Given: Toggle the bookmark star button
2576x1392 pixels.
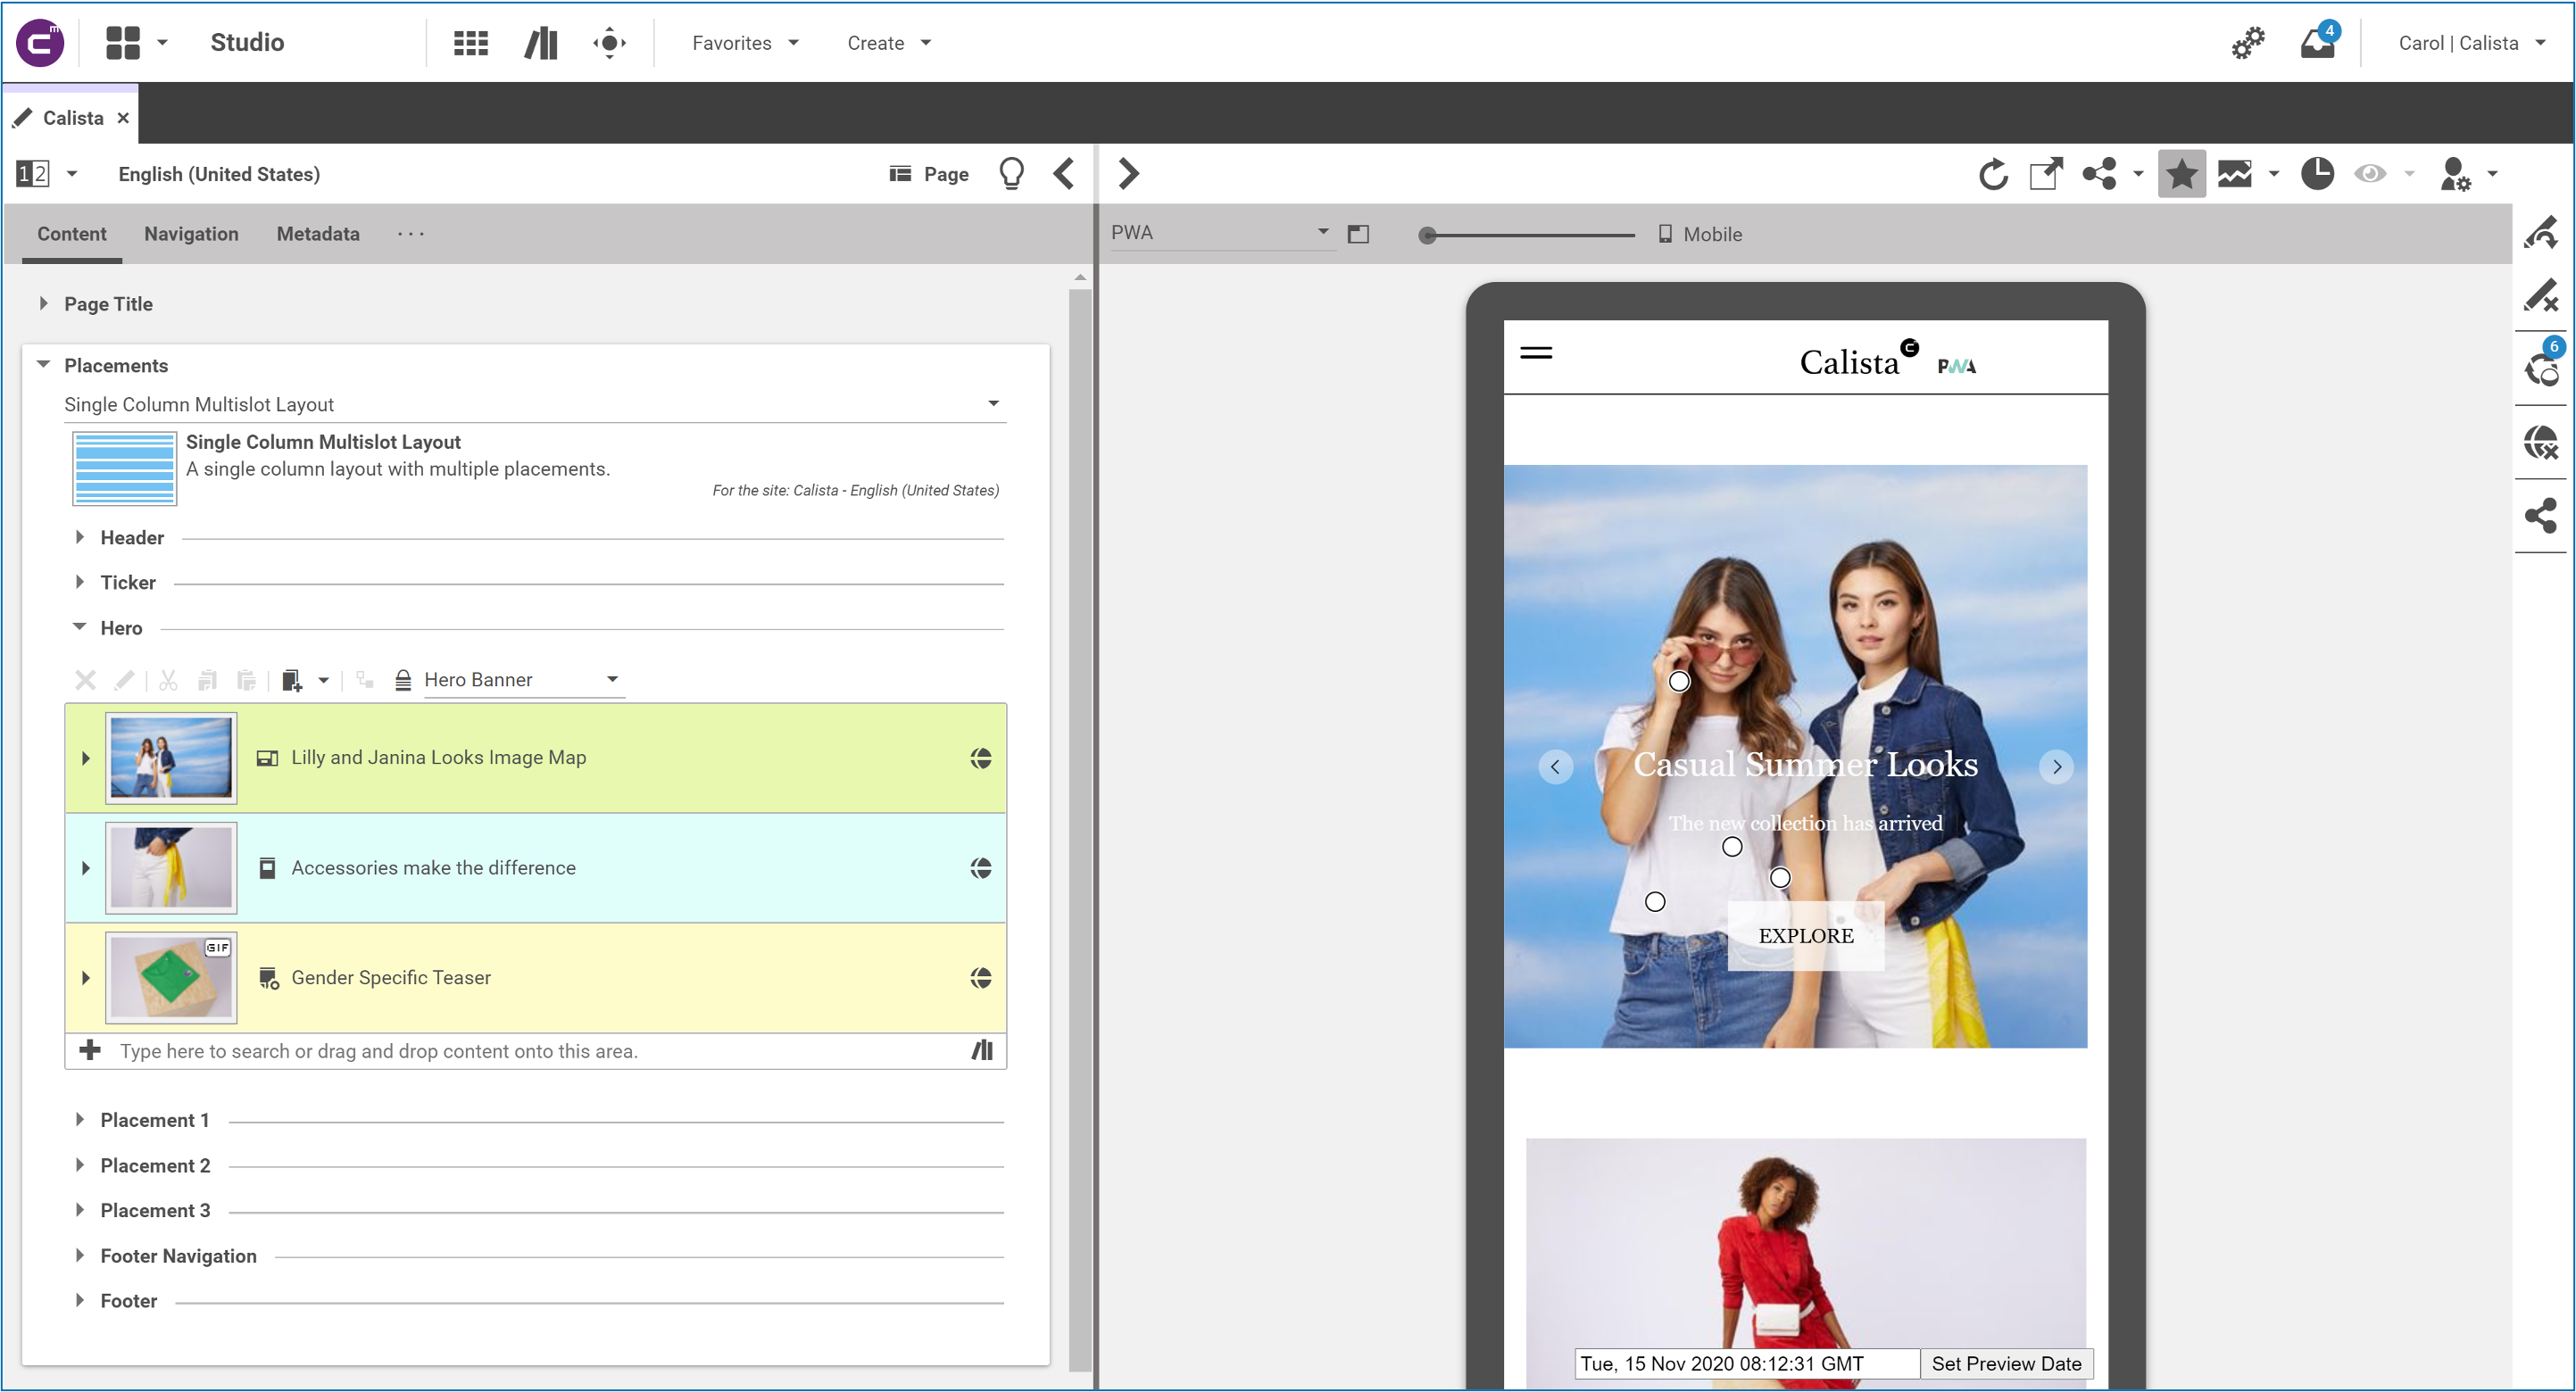Looking at the screenshot, I should 2181,174.
